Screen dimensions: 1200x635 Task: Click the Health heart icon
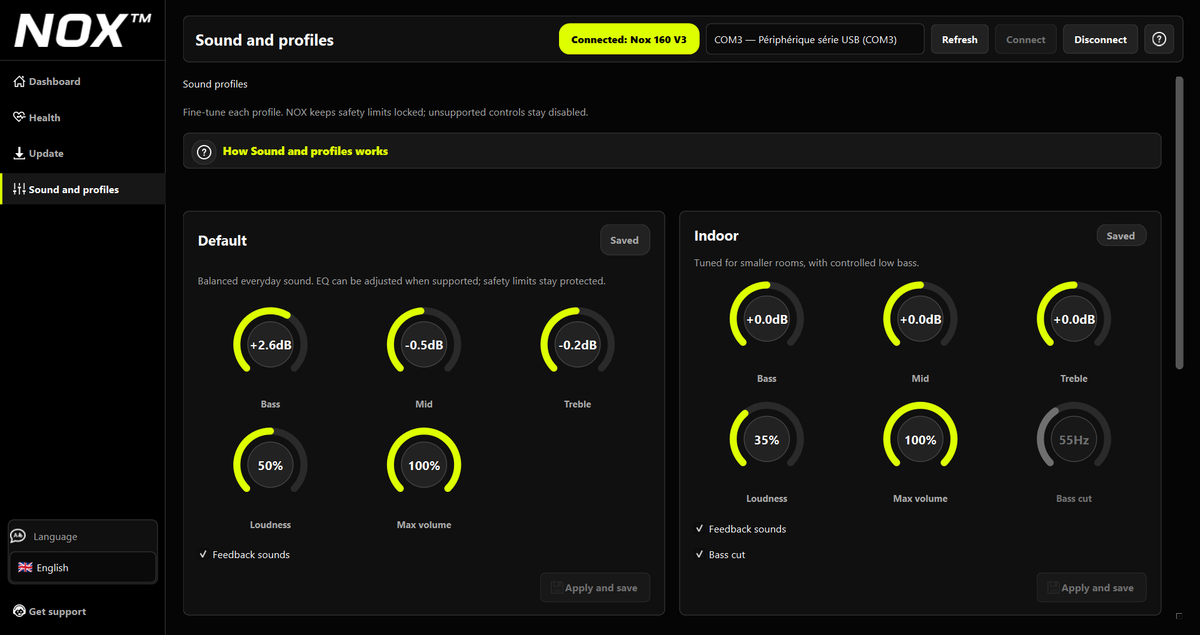click(19, 117)
